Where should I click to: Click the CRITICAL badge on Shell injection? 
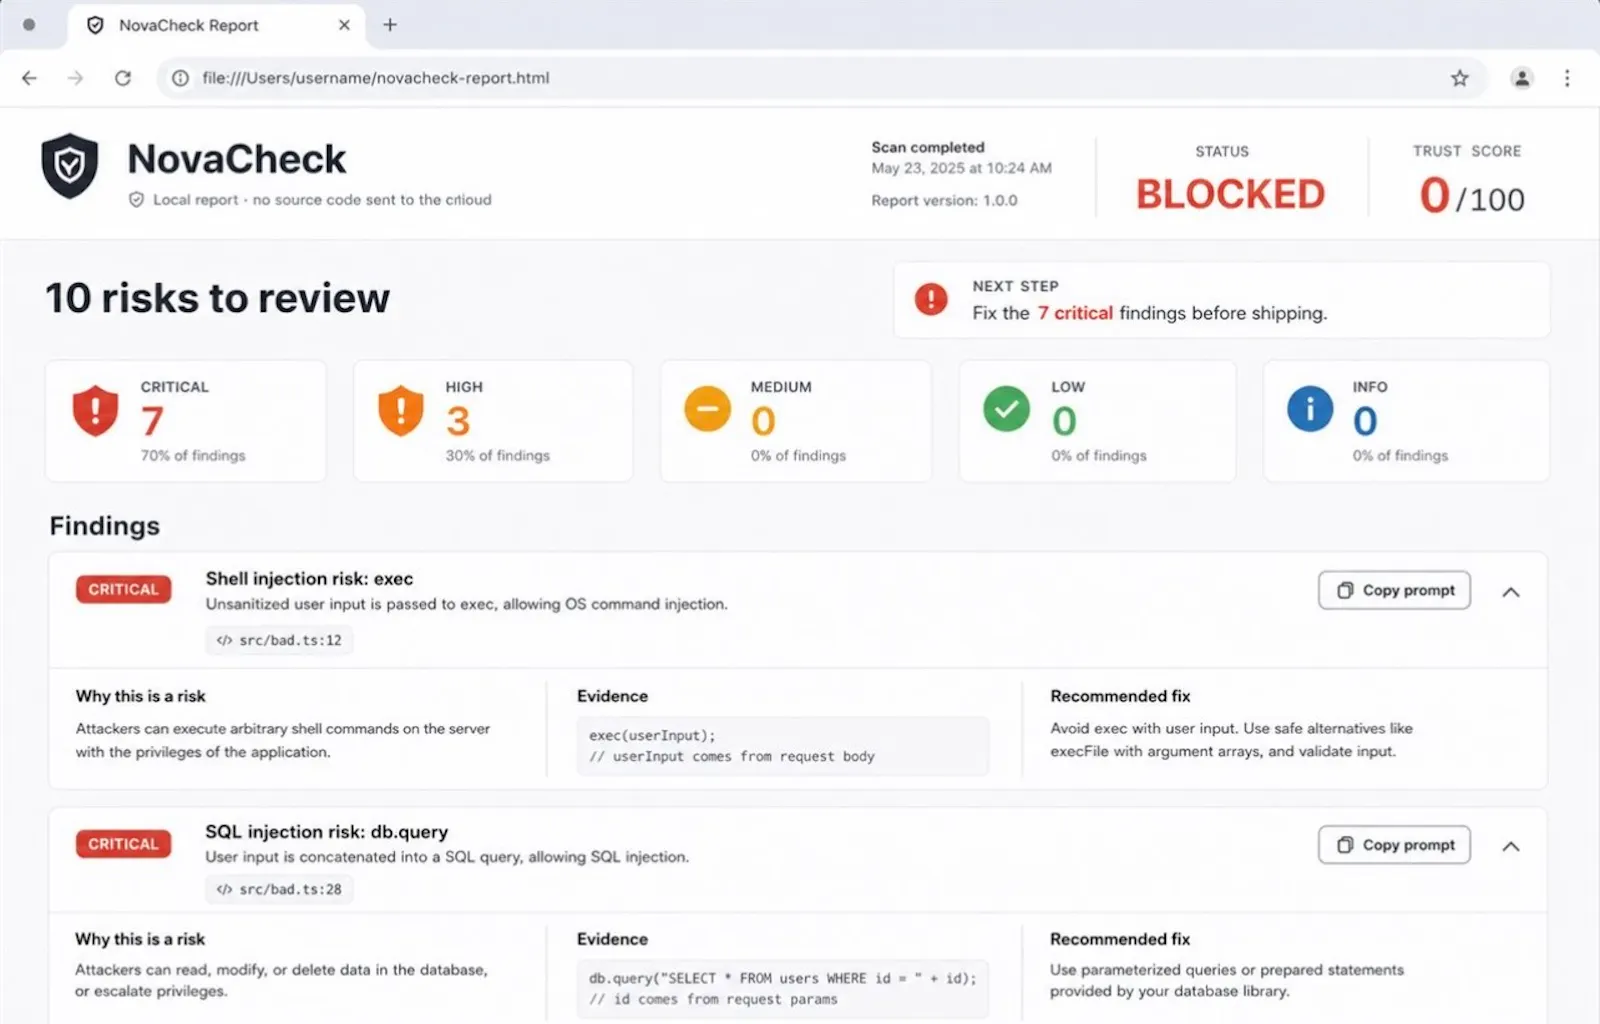124,589
